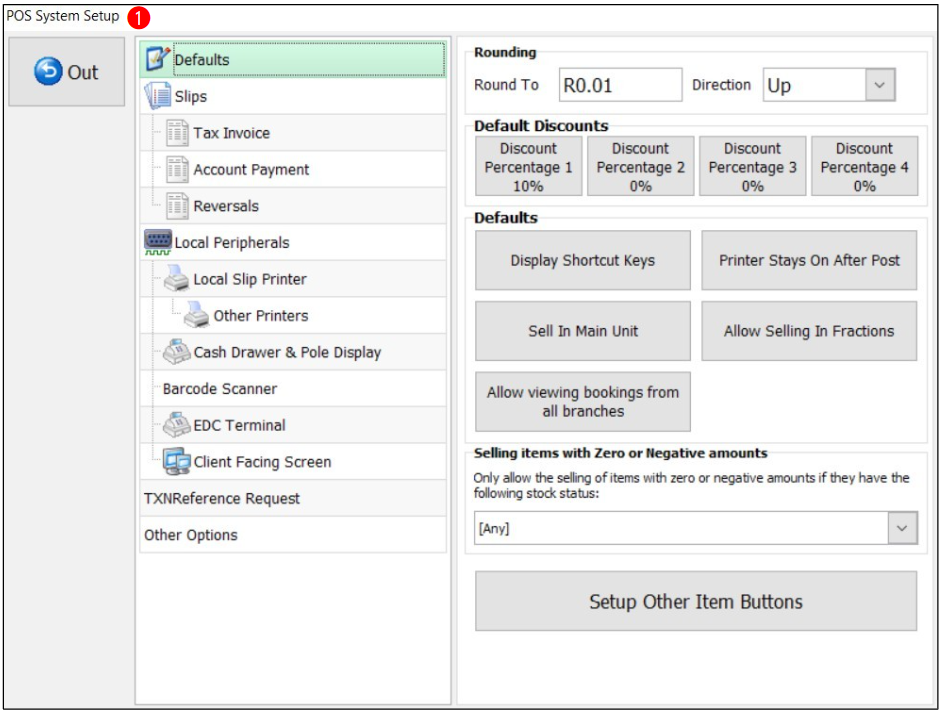Click Discount Percentage 4 button
Viewport: 941px width, 713px height.
click(865, 166)
